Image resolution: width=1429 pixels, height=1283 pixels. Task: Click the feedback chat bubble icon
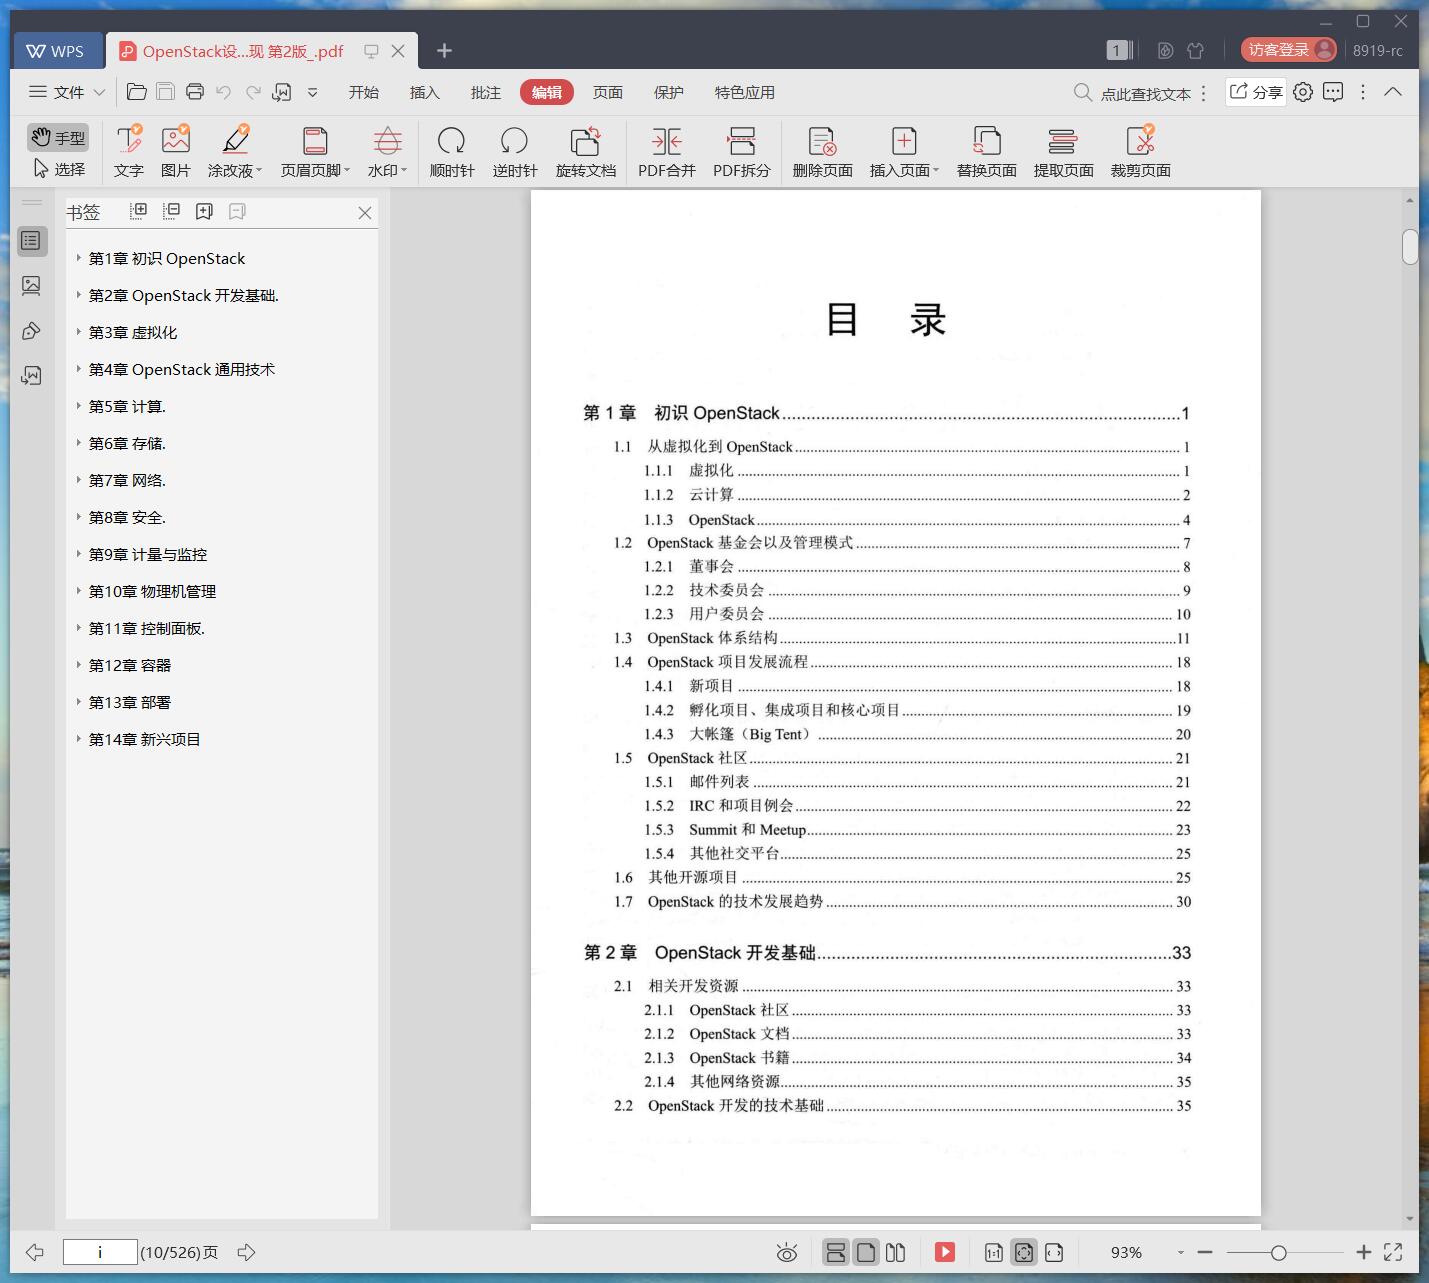[1333, 92]
